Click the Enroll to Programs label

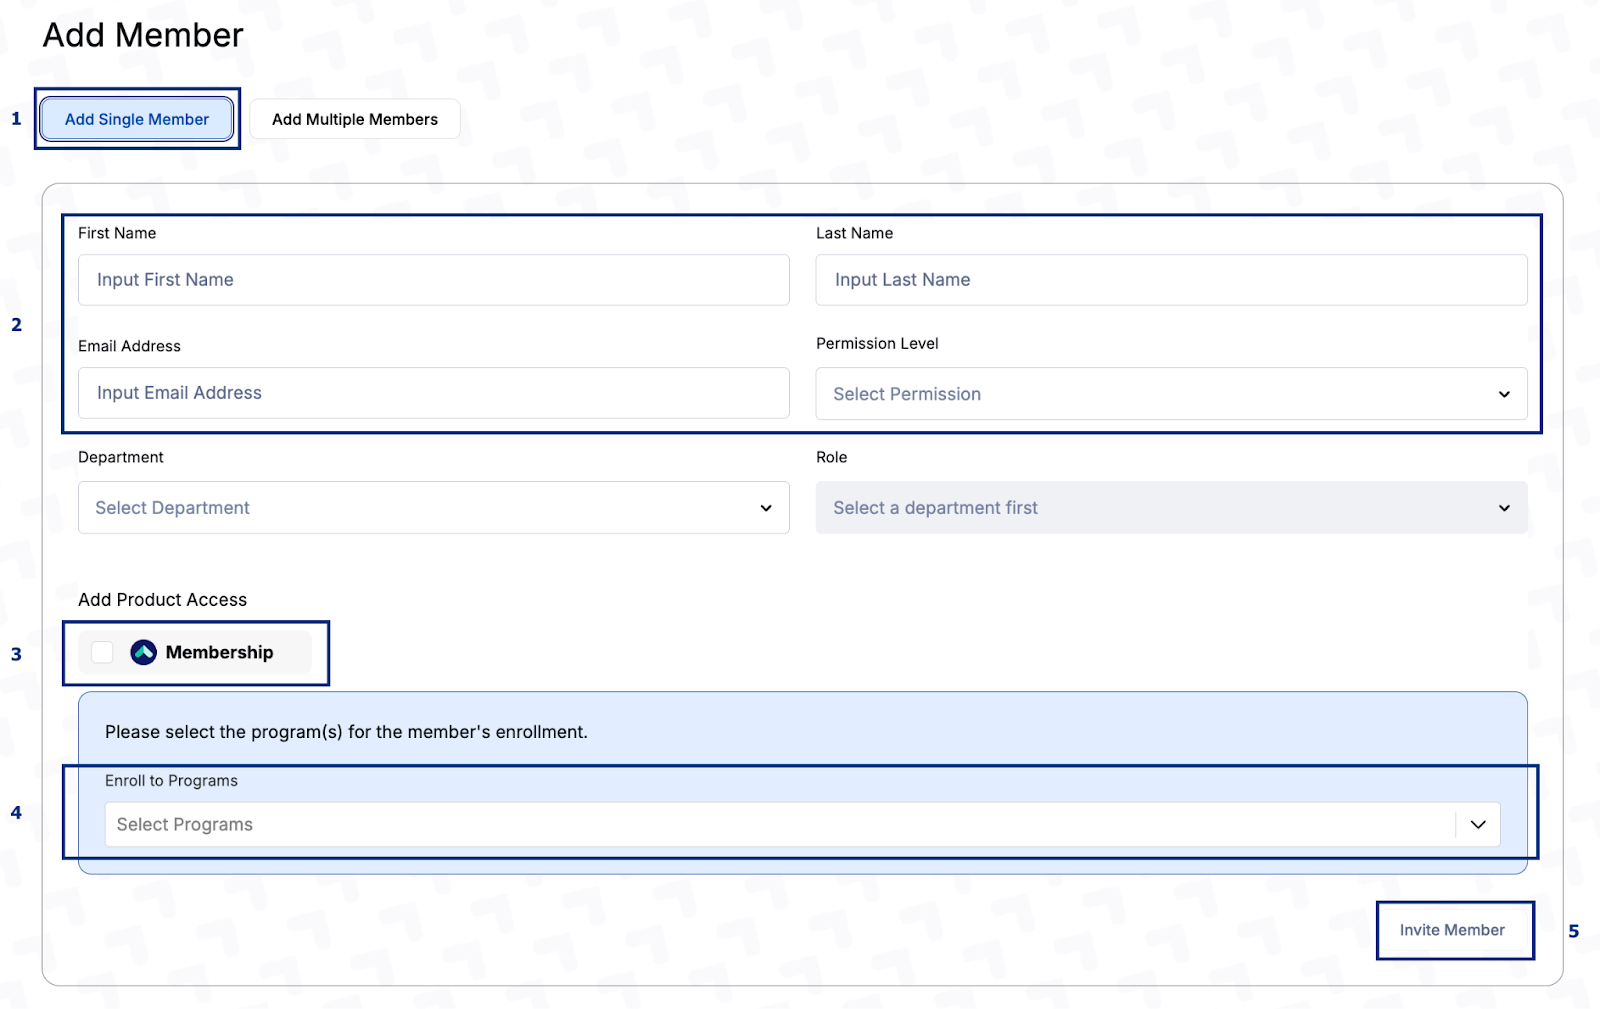click(x=171, y=781)
